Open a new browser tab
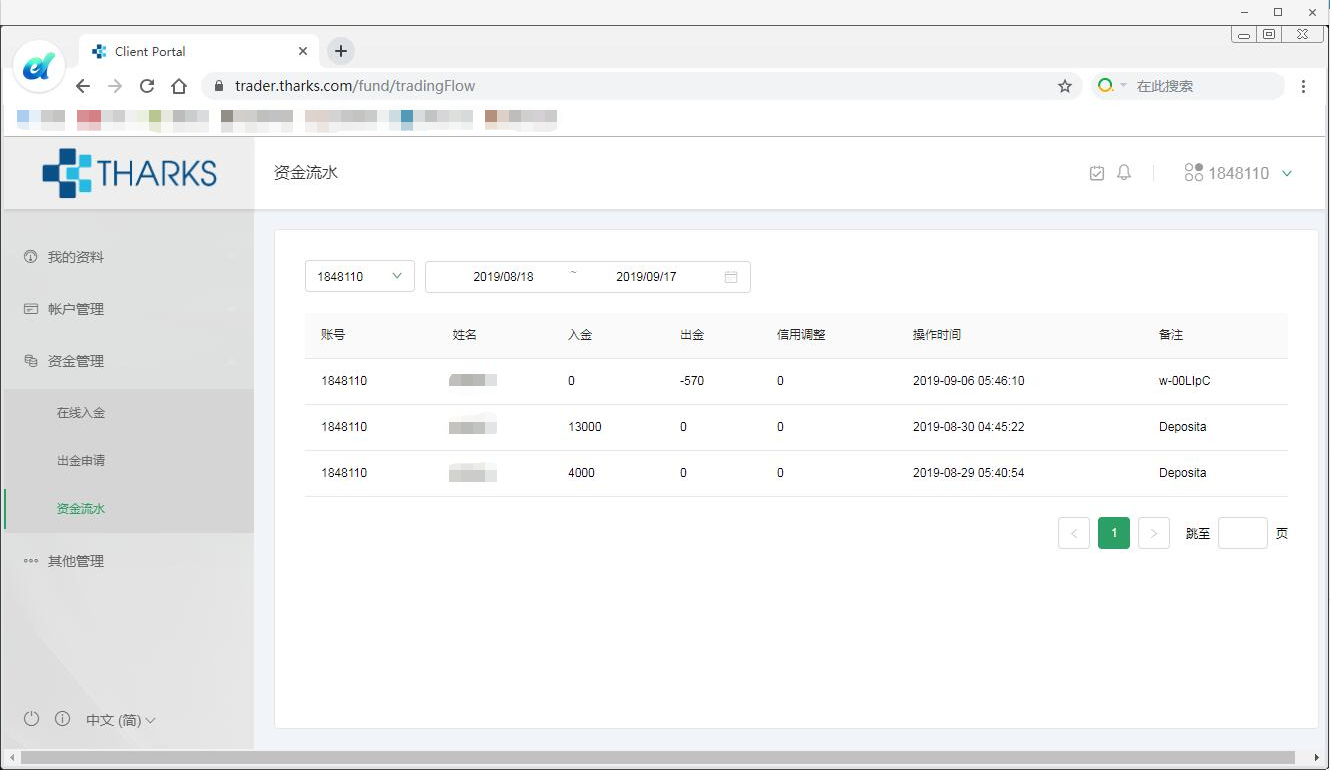Screen dimensions: 1330x770 pyautogui.click(x=341, y=51)
